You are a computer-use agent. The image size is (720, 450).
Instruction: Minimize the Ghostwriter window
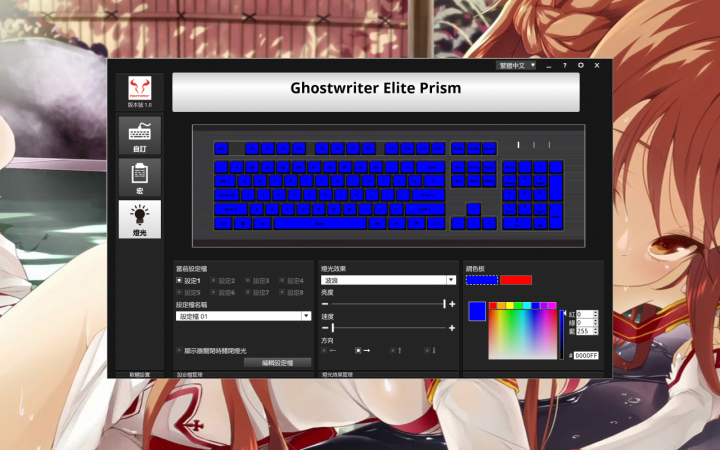click(x=549, y=66)
